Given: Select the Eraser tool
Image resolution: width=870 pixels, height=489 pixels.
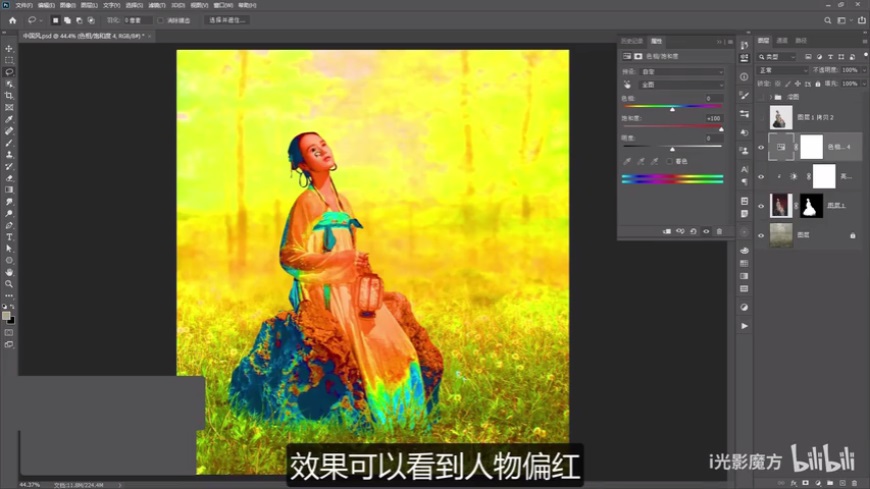Looking at the screenshot, I should (9, 178).
